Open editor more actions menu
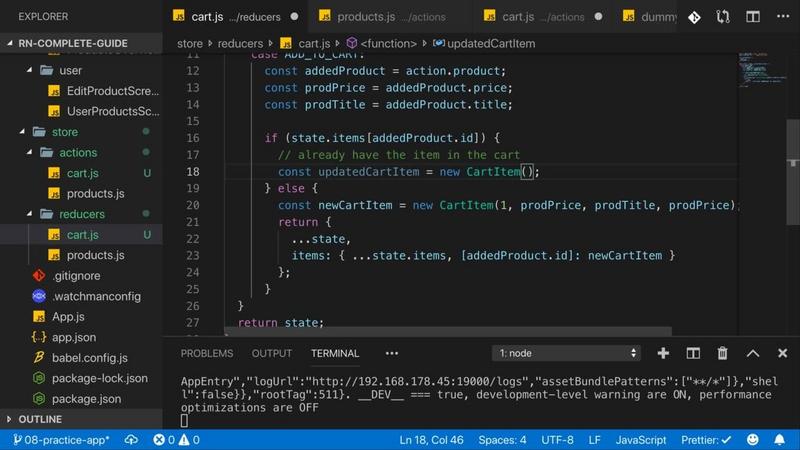Screen dimensions: 800x450 pos(783,17)
